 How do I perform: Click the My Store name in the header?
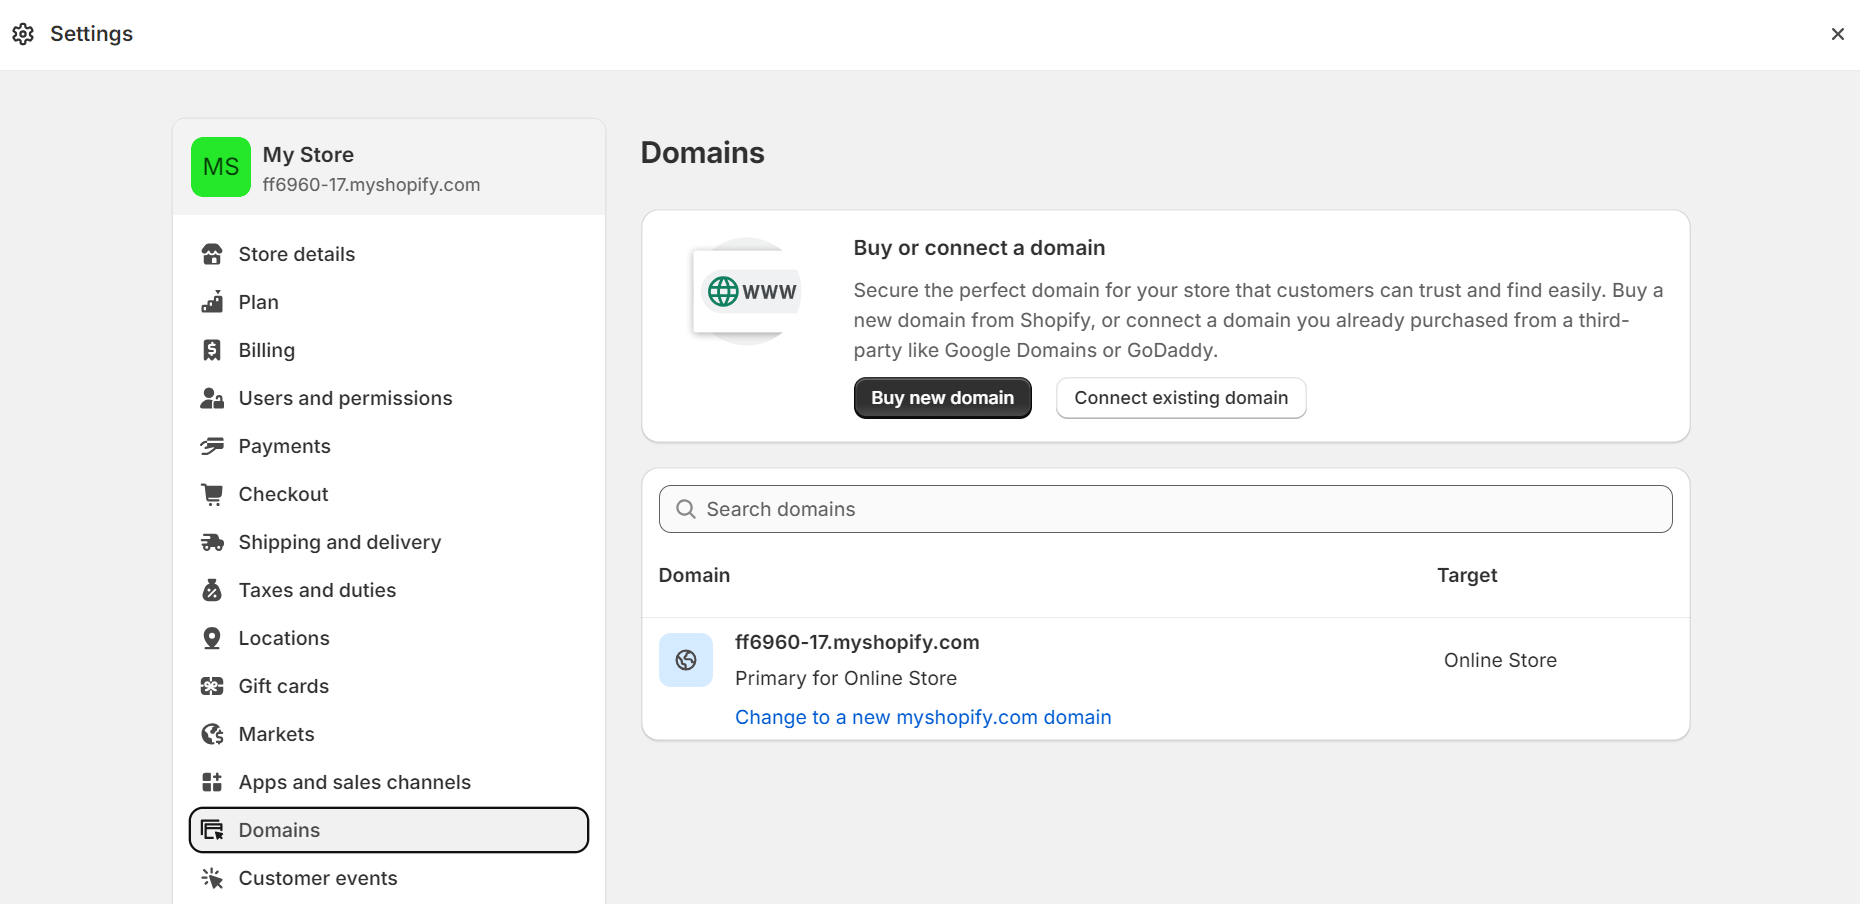308,155
